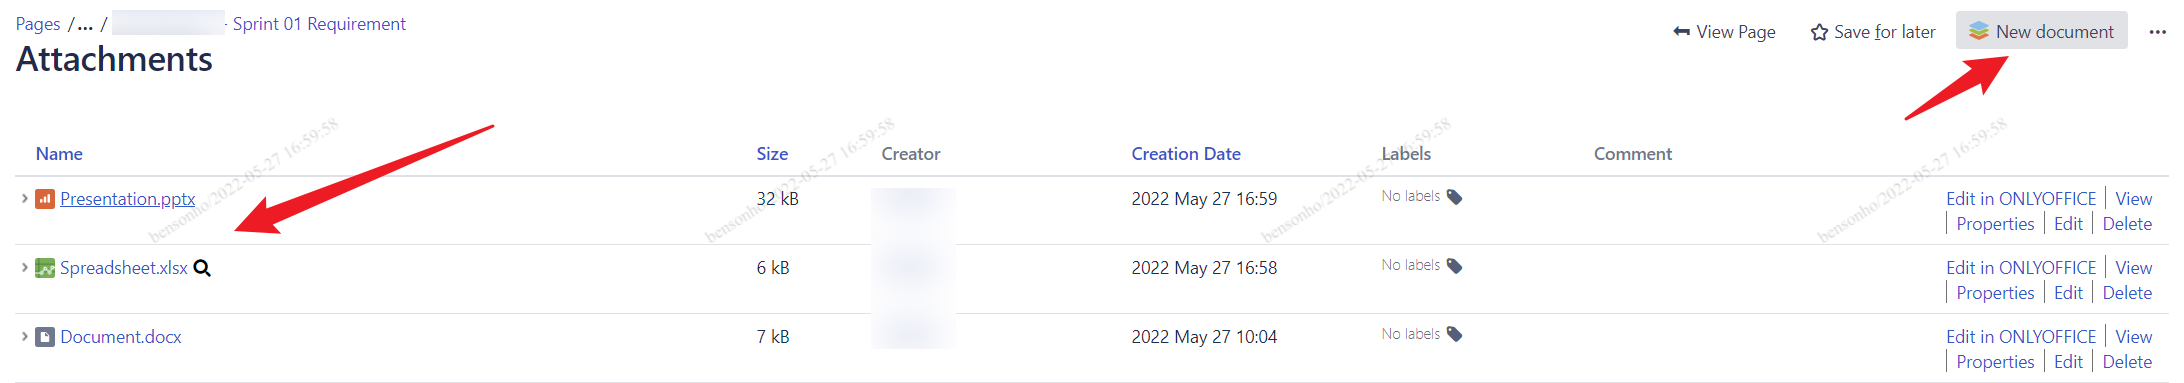
Task: Open the three-dot more actions menu
Action: pyautogui.click(x=2157, y=32)
